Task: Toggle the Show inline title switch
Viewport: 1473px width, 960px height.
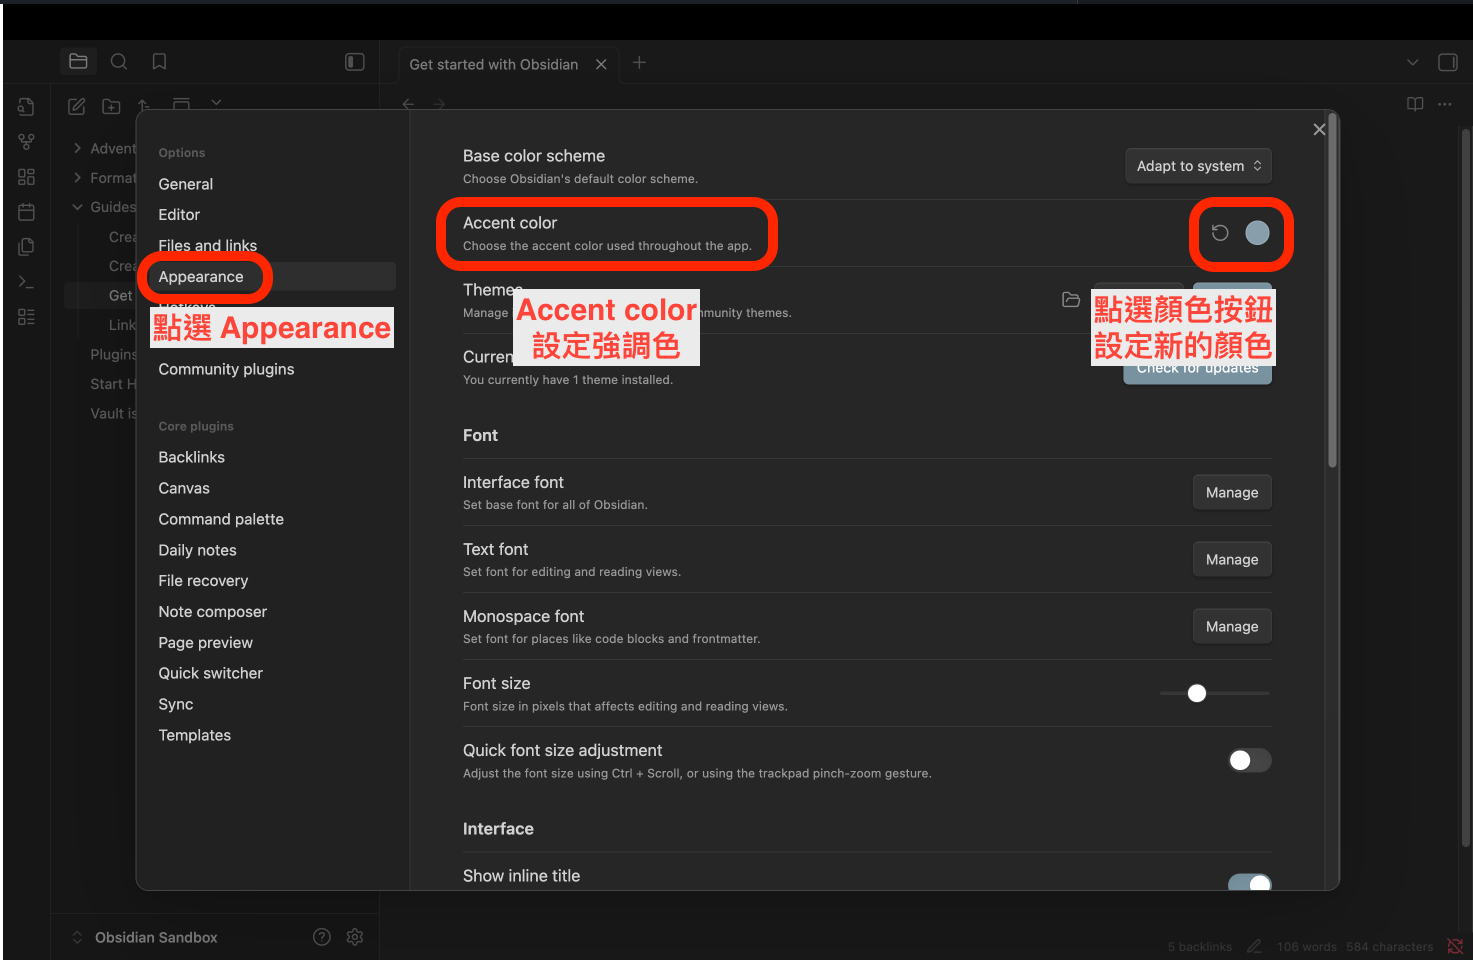Action: coord(1249,882)
